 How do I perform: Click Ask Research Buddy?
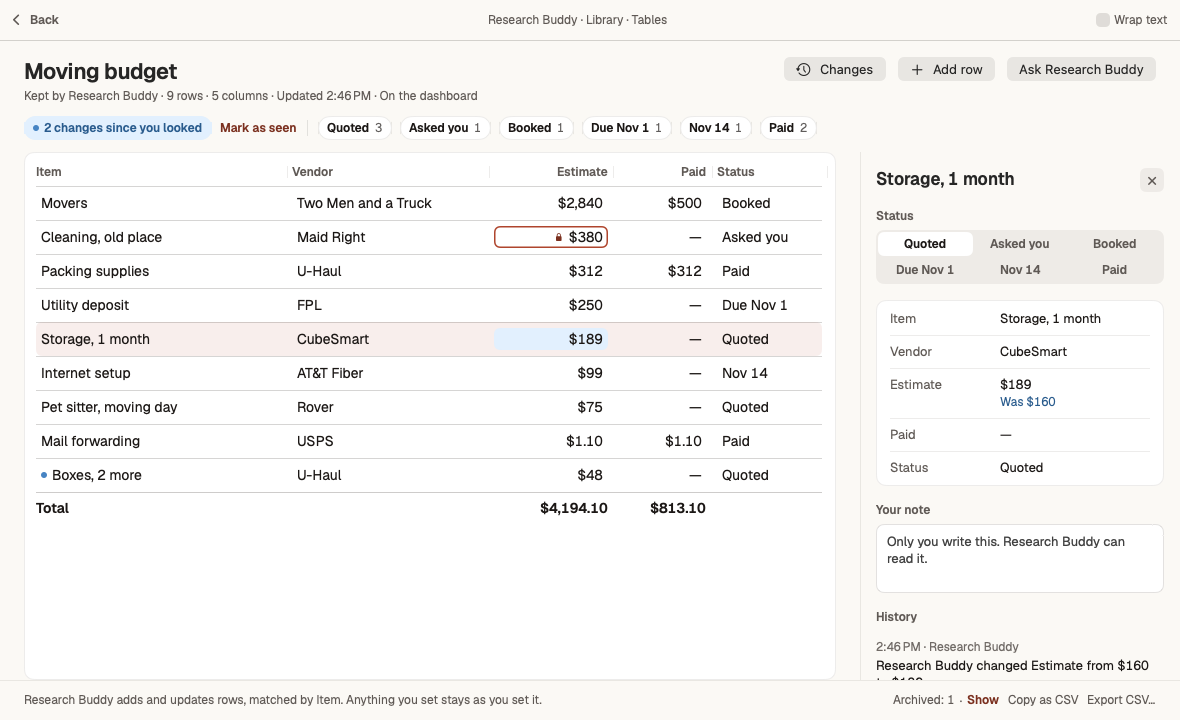tap(1081, 69)
